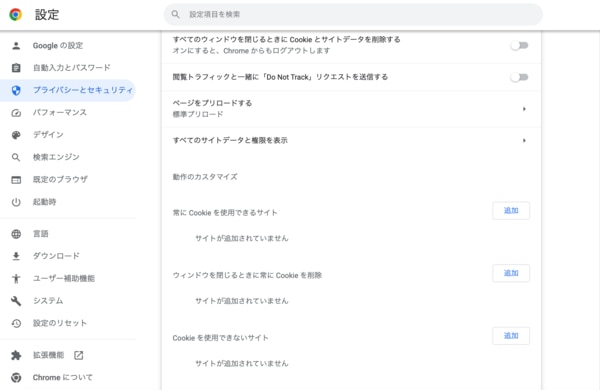
Task: Click the 動作のカスタマイズ heading
Action: pyautogui.click(x=205, y=177)
